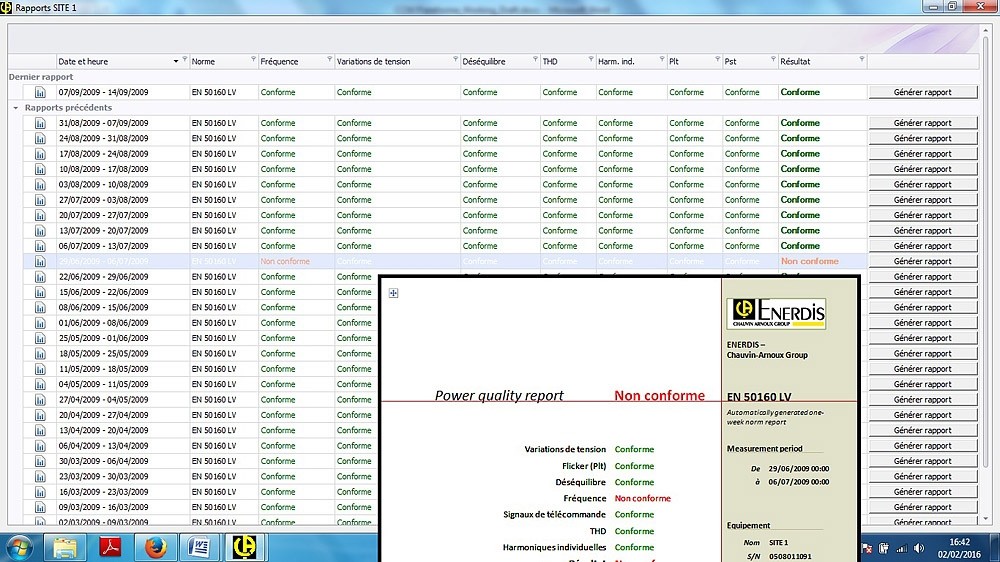Click EN 50160 LV heading in preview
This screenshot has height=562, width=1000.
(x=759, y=397)
